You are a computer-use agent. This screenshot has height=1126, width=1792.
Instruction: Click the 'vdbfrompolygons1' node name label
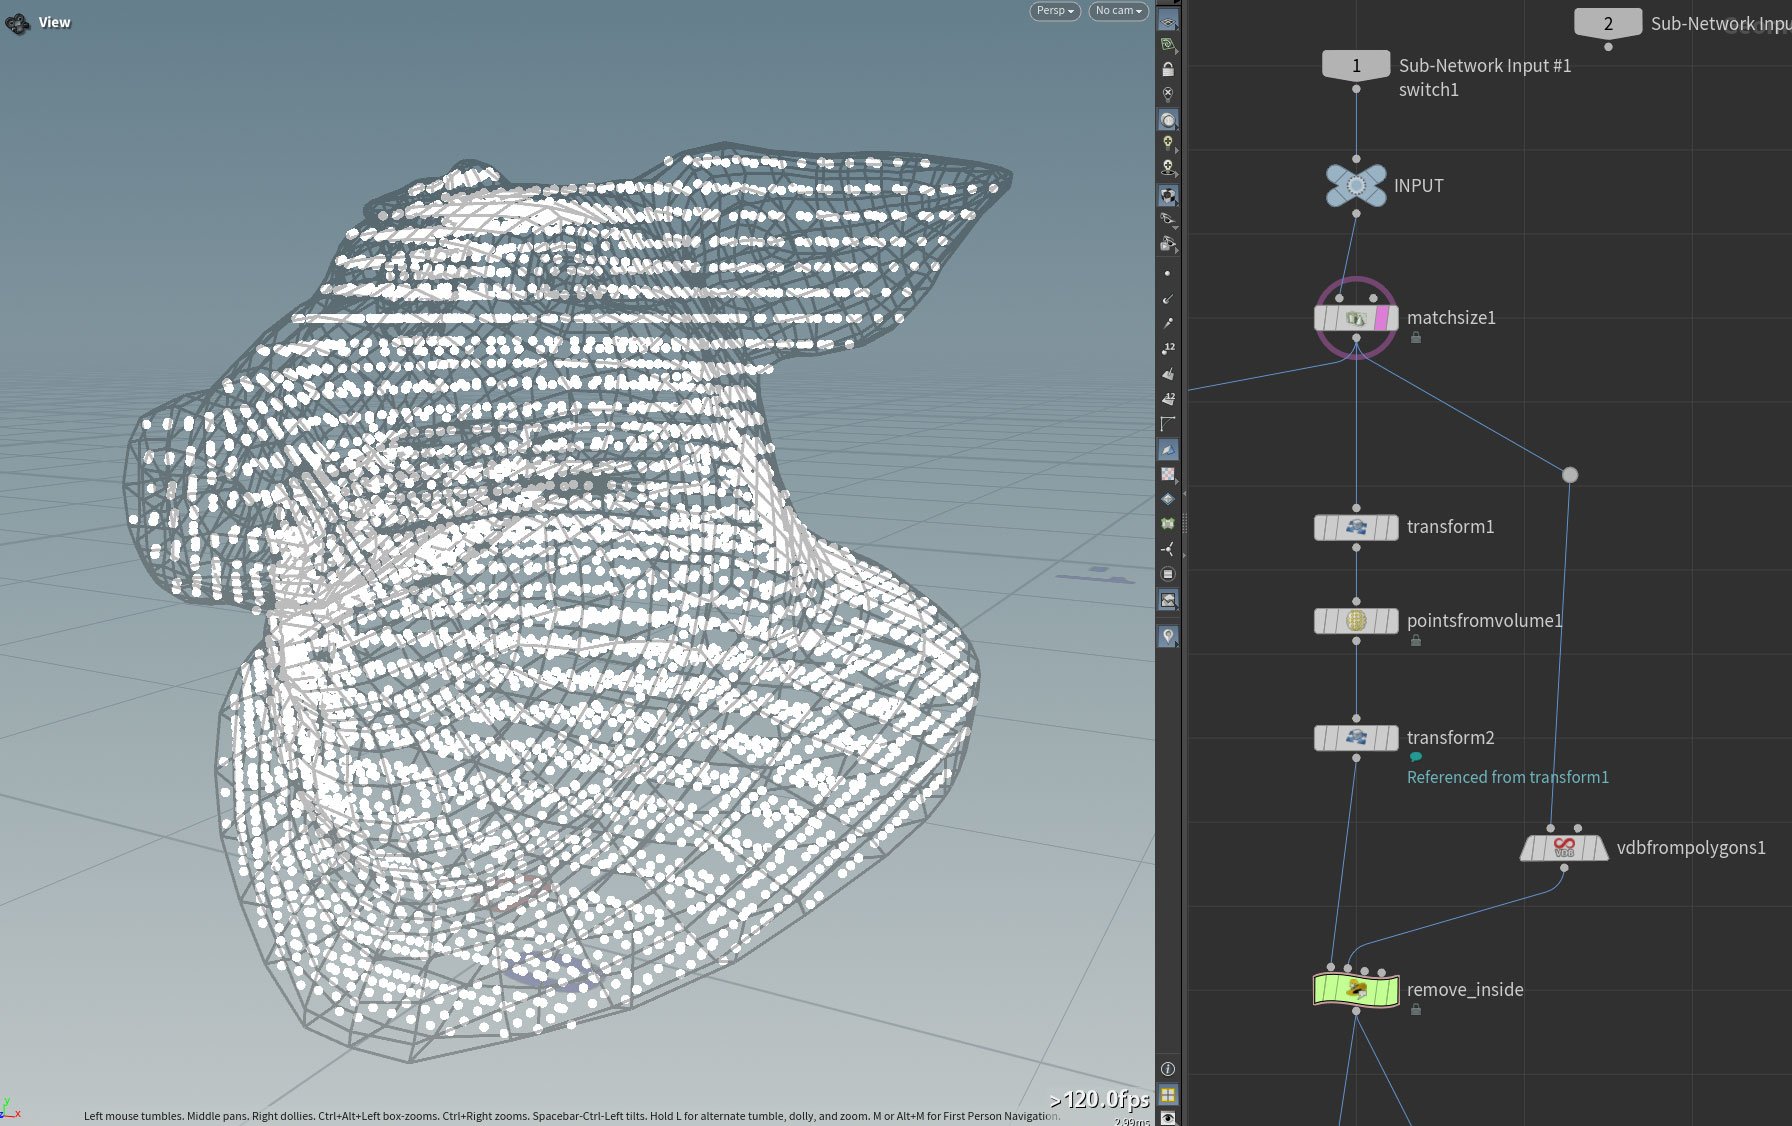(x=1691, y=848)
